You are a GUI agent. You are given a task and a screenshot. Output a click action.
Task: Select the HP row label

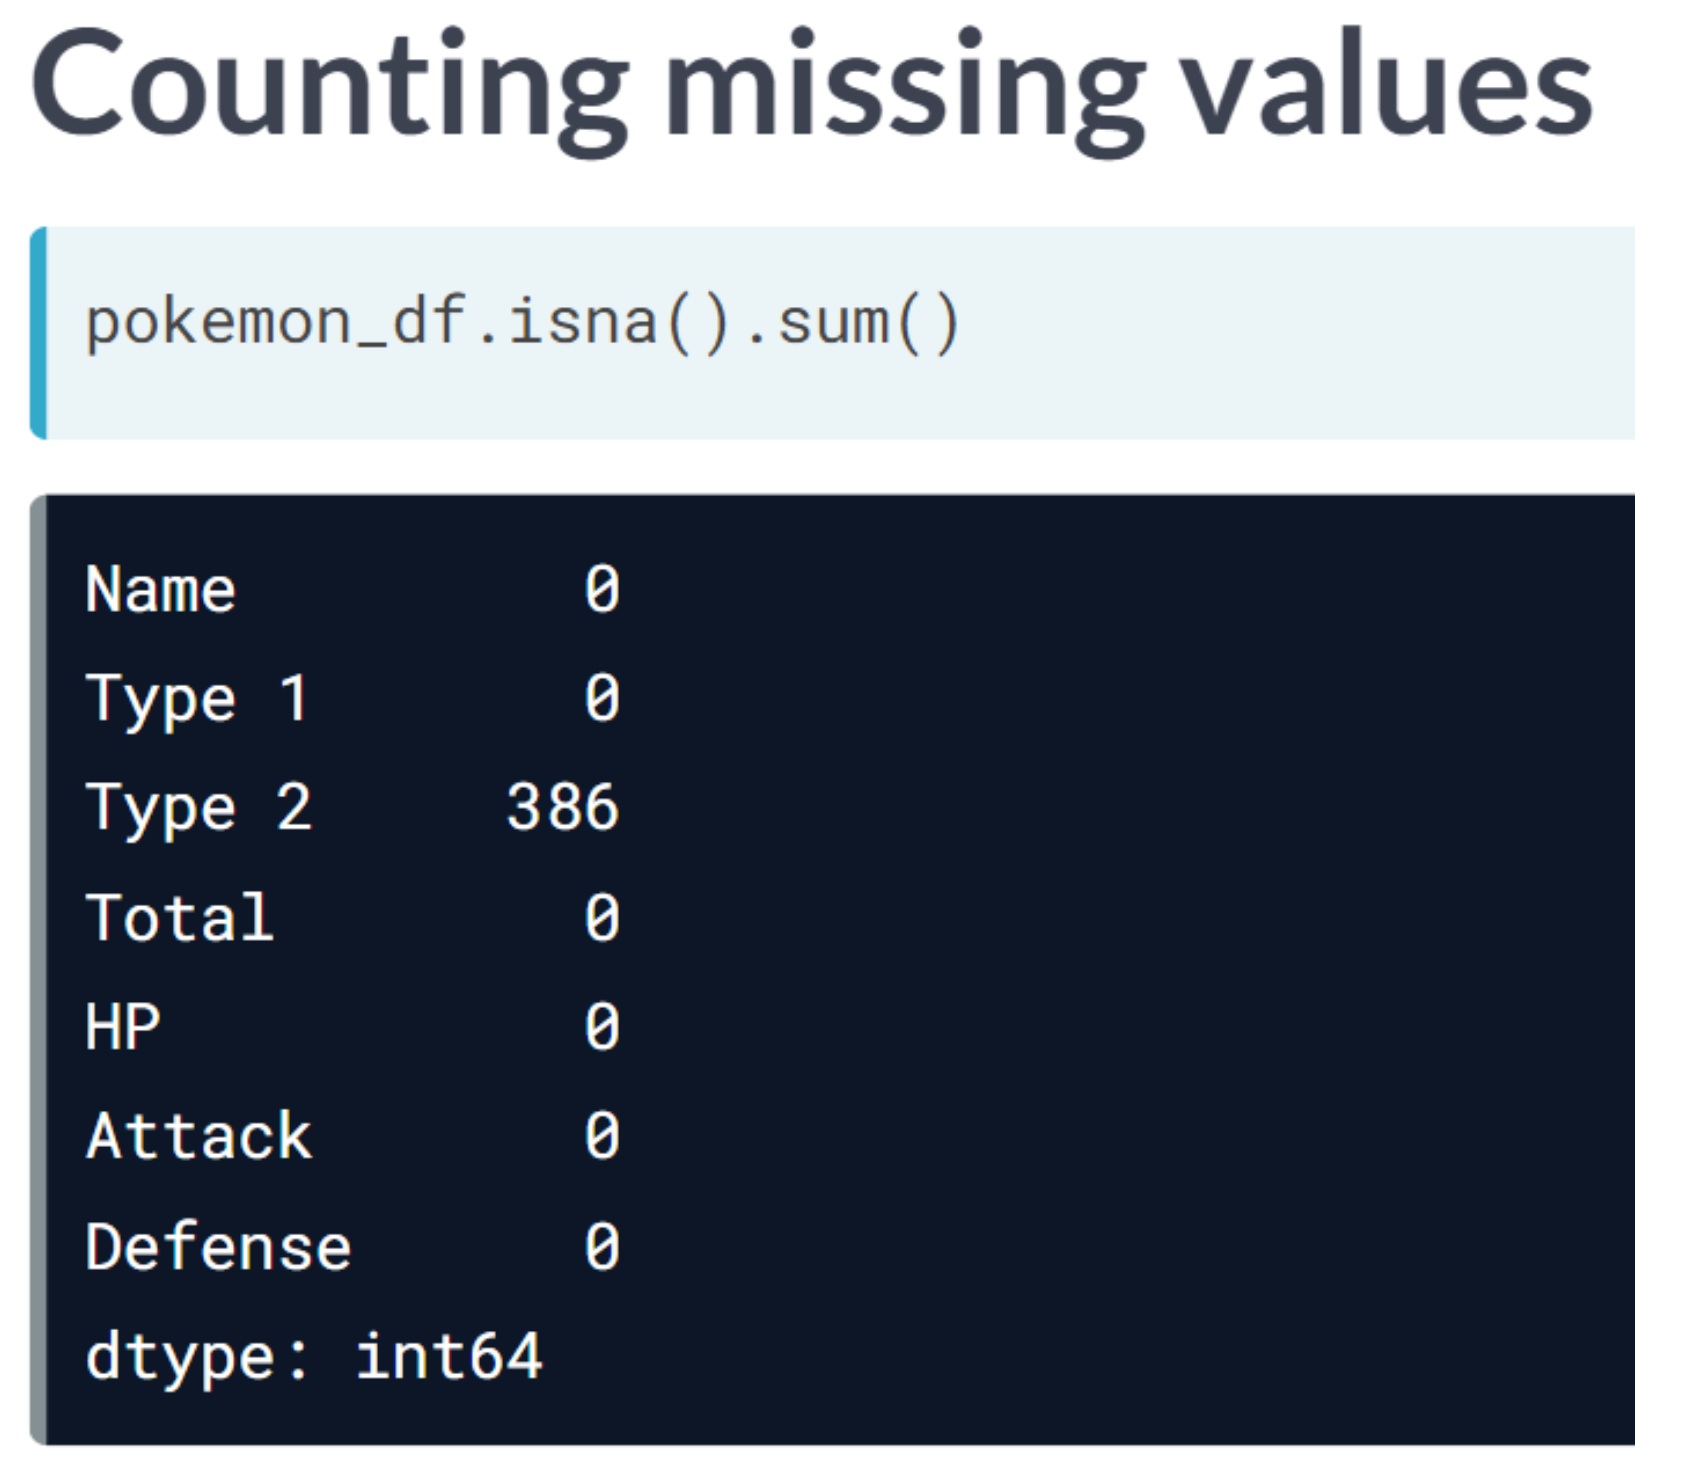(123, 1027)
